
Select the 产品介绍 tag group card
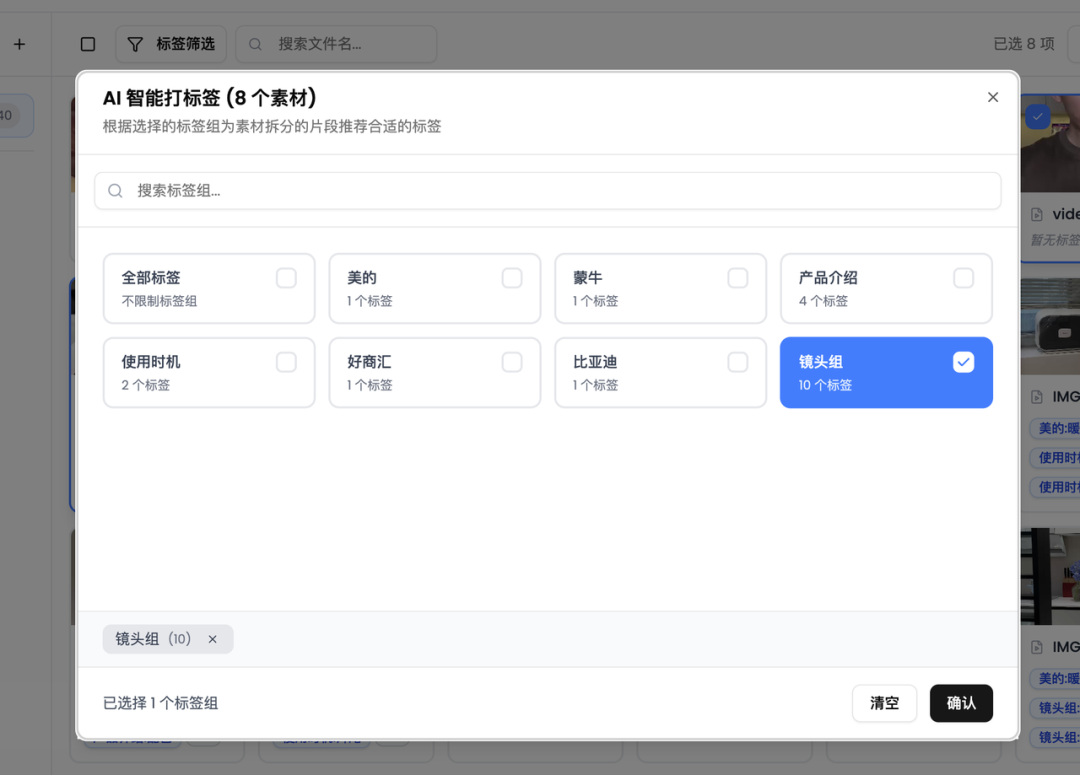(x=886, y=288)
